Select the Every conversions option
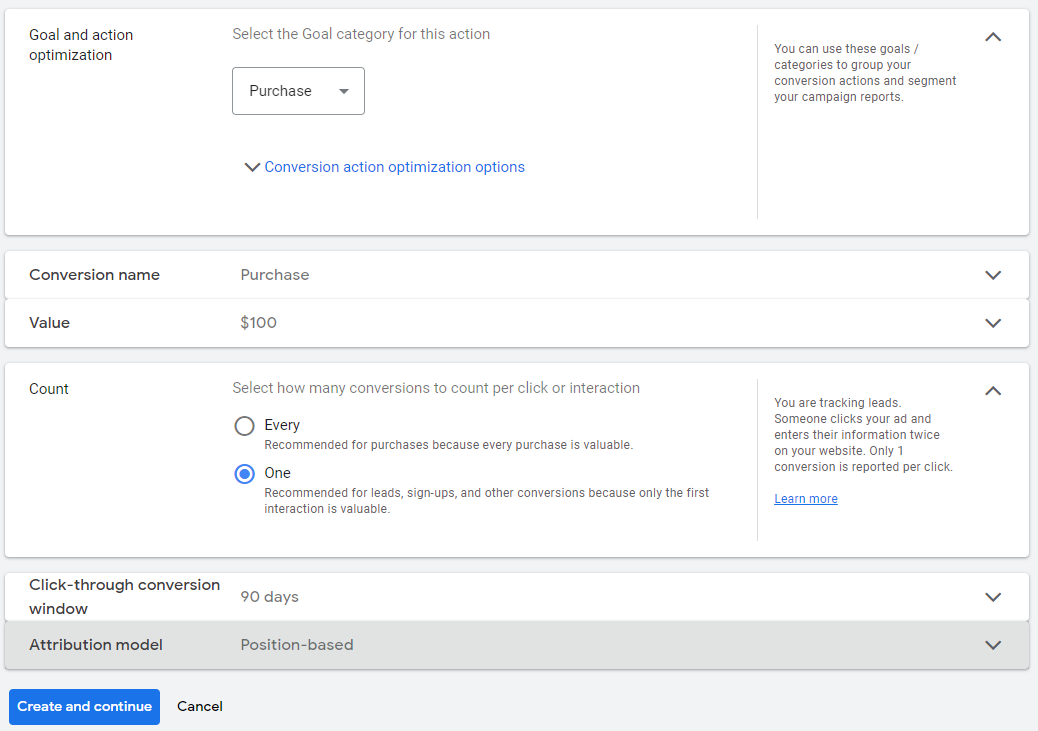 click(244, 425)
